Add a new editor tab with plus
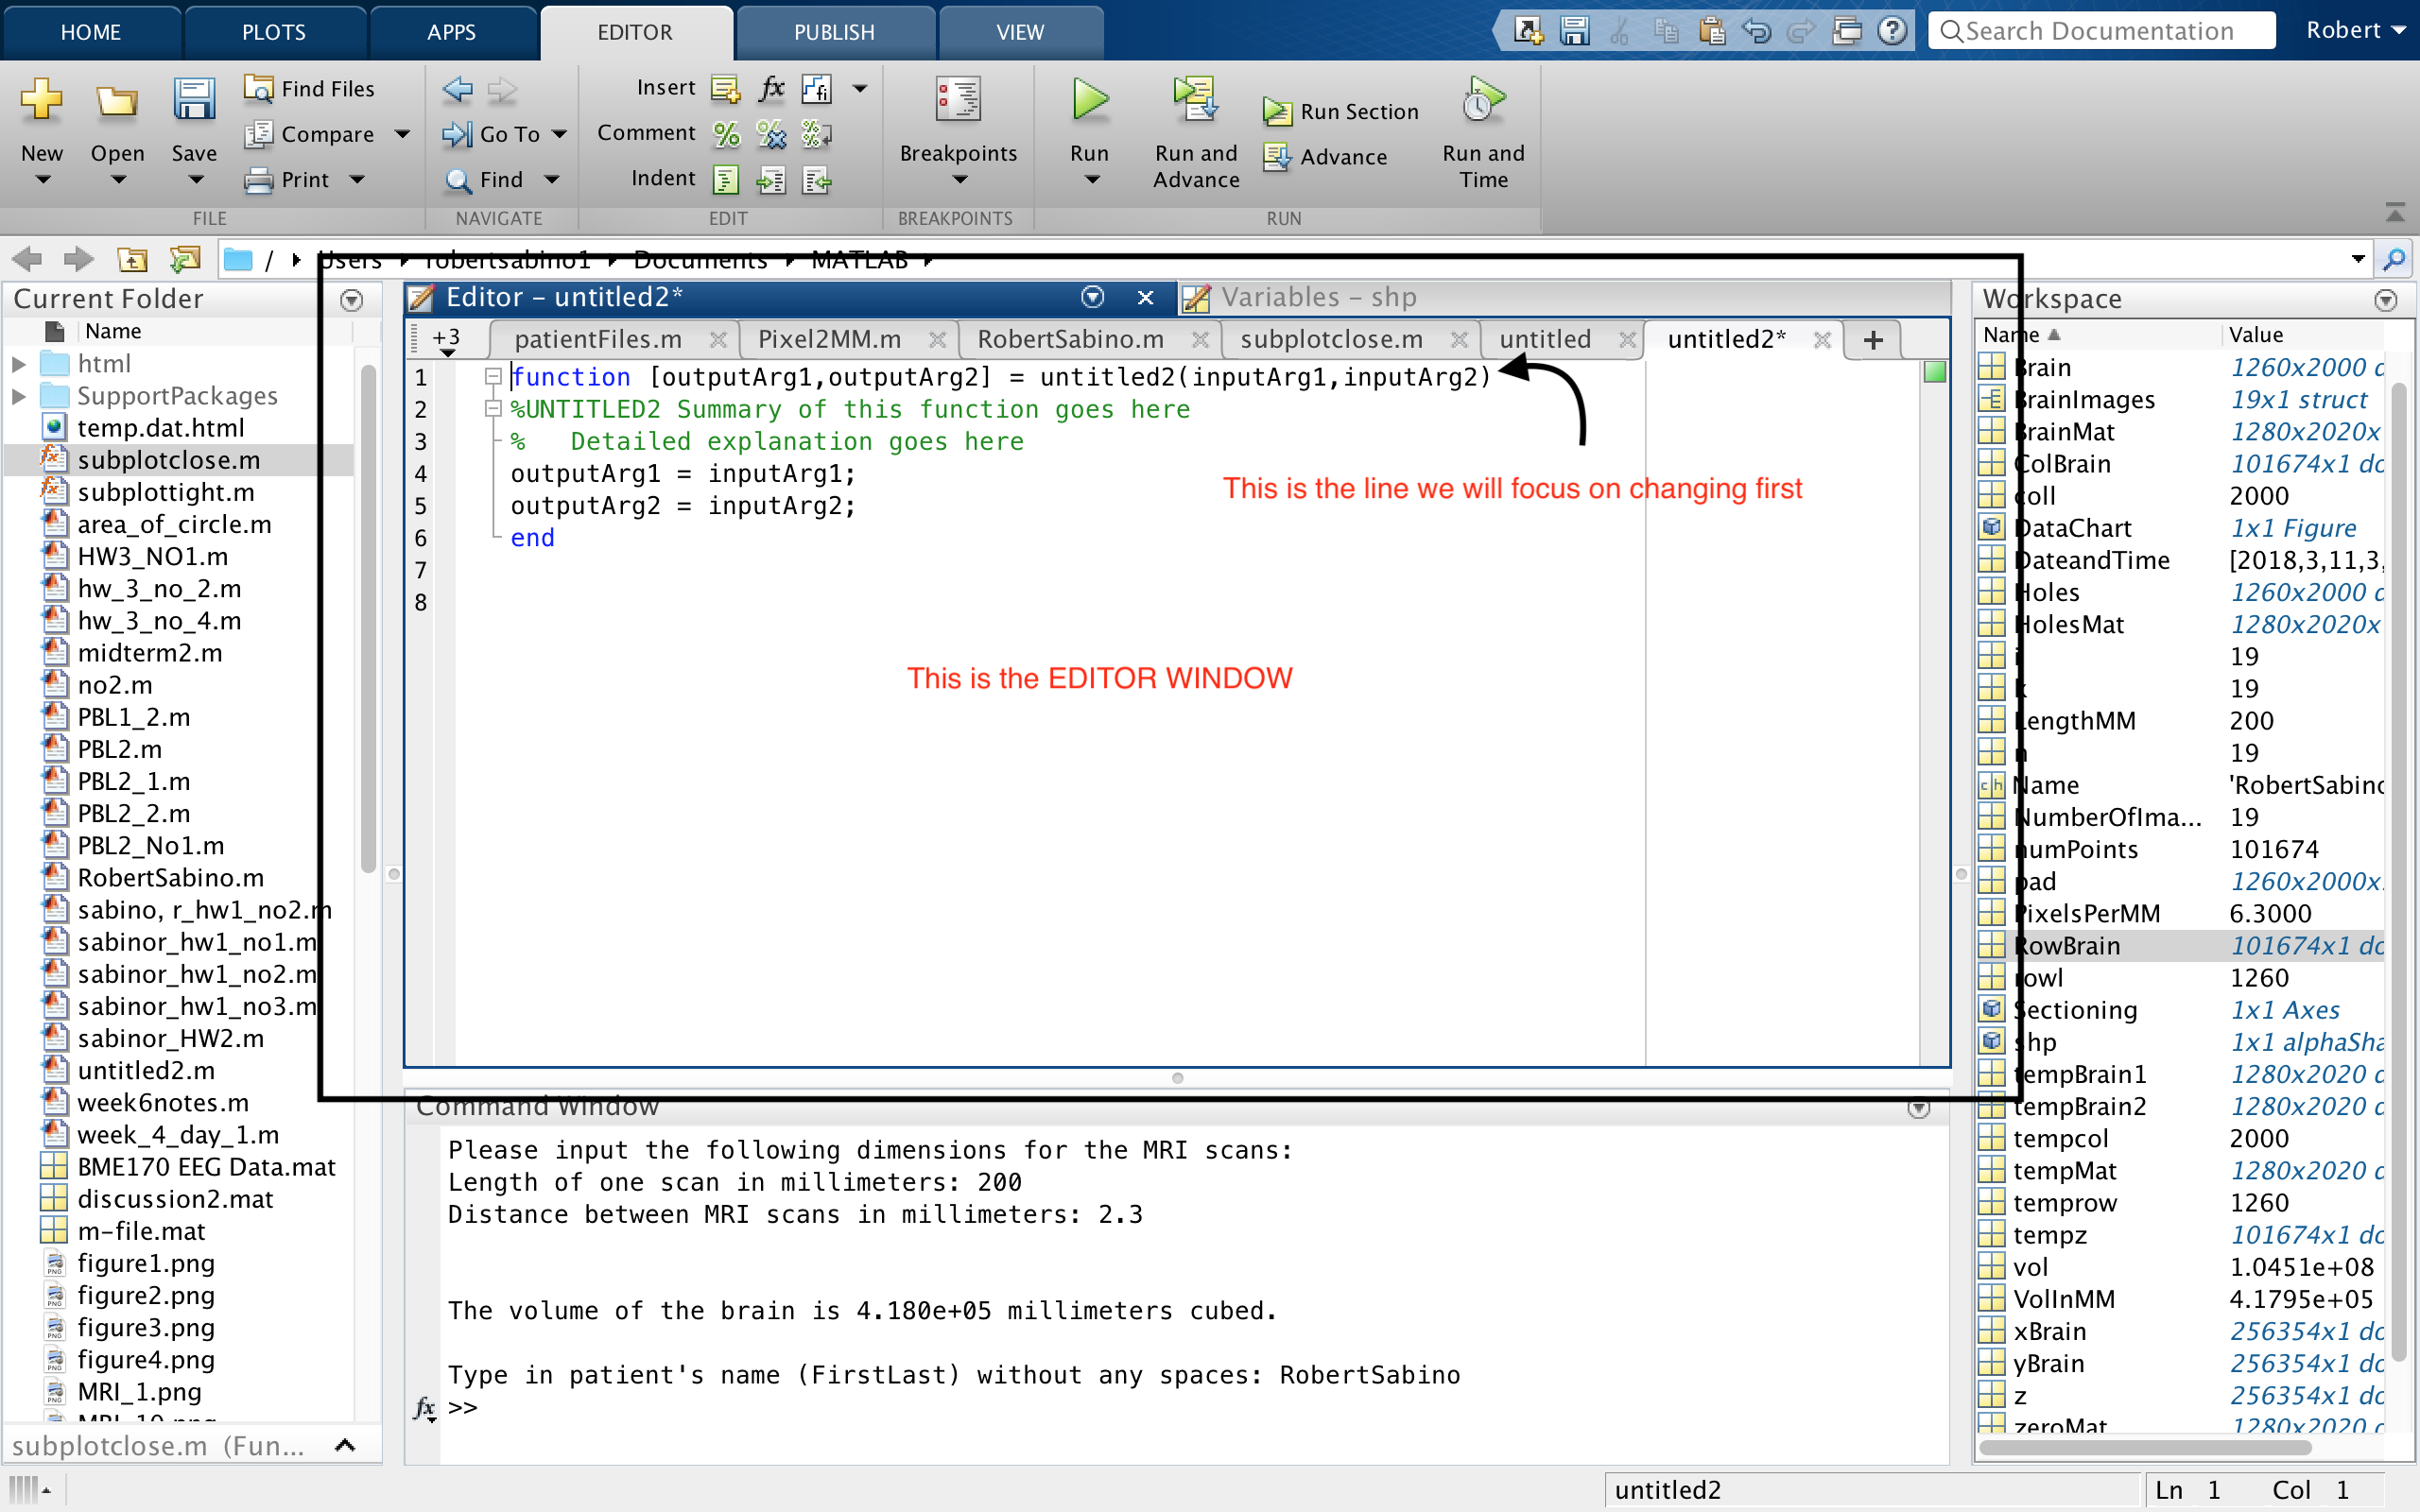 1873,340
